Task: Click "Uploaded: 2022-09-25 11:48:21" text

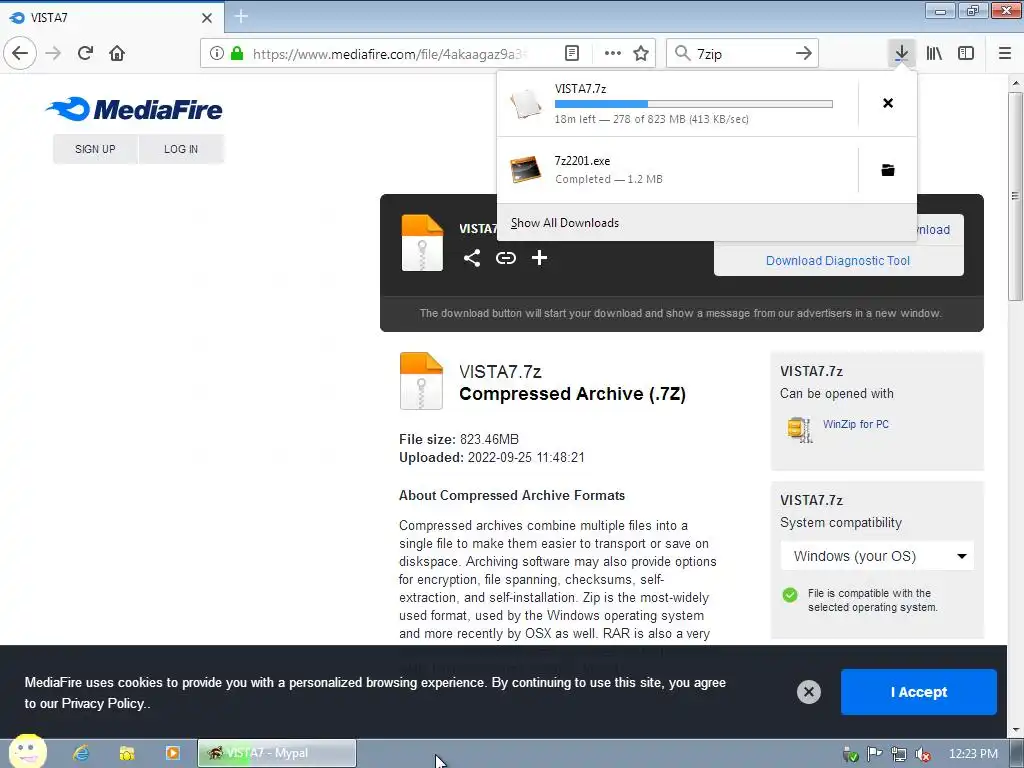Action: 492,457
